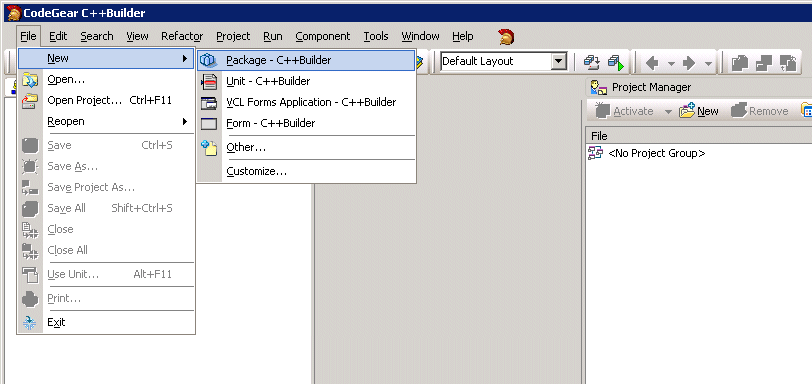Click Remove button in Project Manager

point(760,111)
